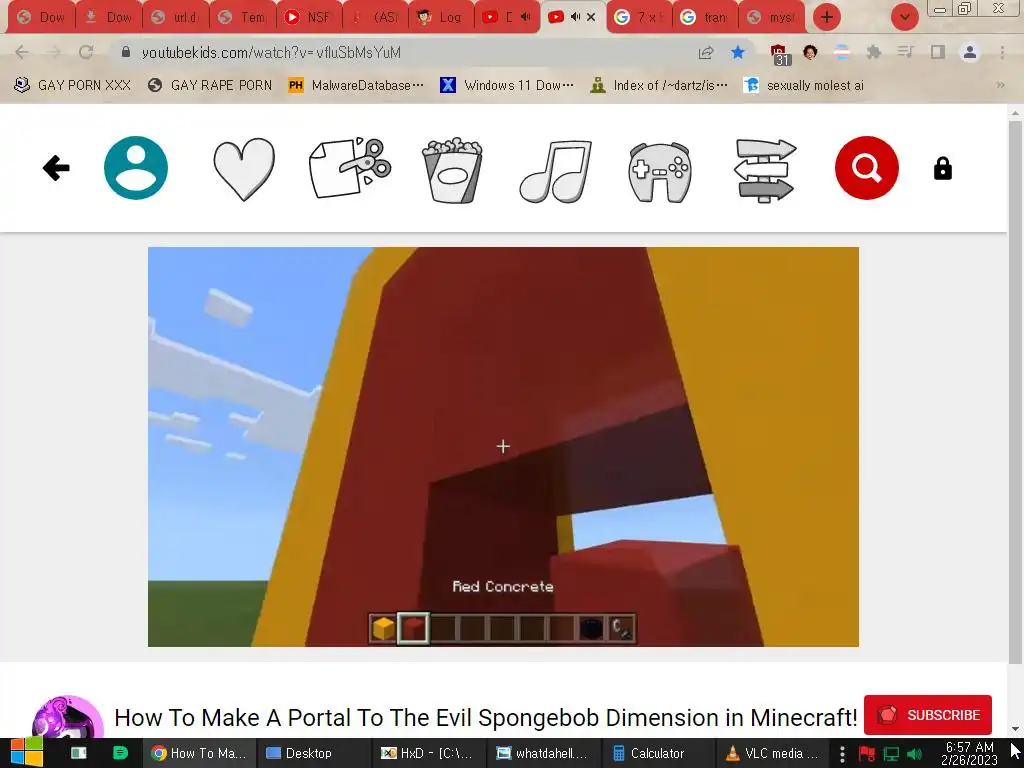Switch to the whatdahell… taskbar window

[x=545, y=753]
